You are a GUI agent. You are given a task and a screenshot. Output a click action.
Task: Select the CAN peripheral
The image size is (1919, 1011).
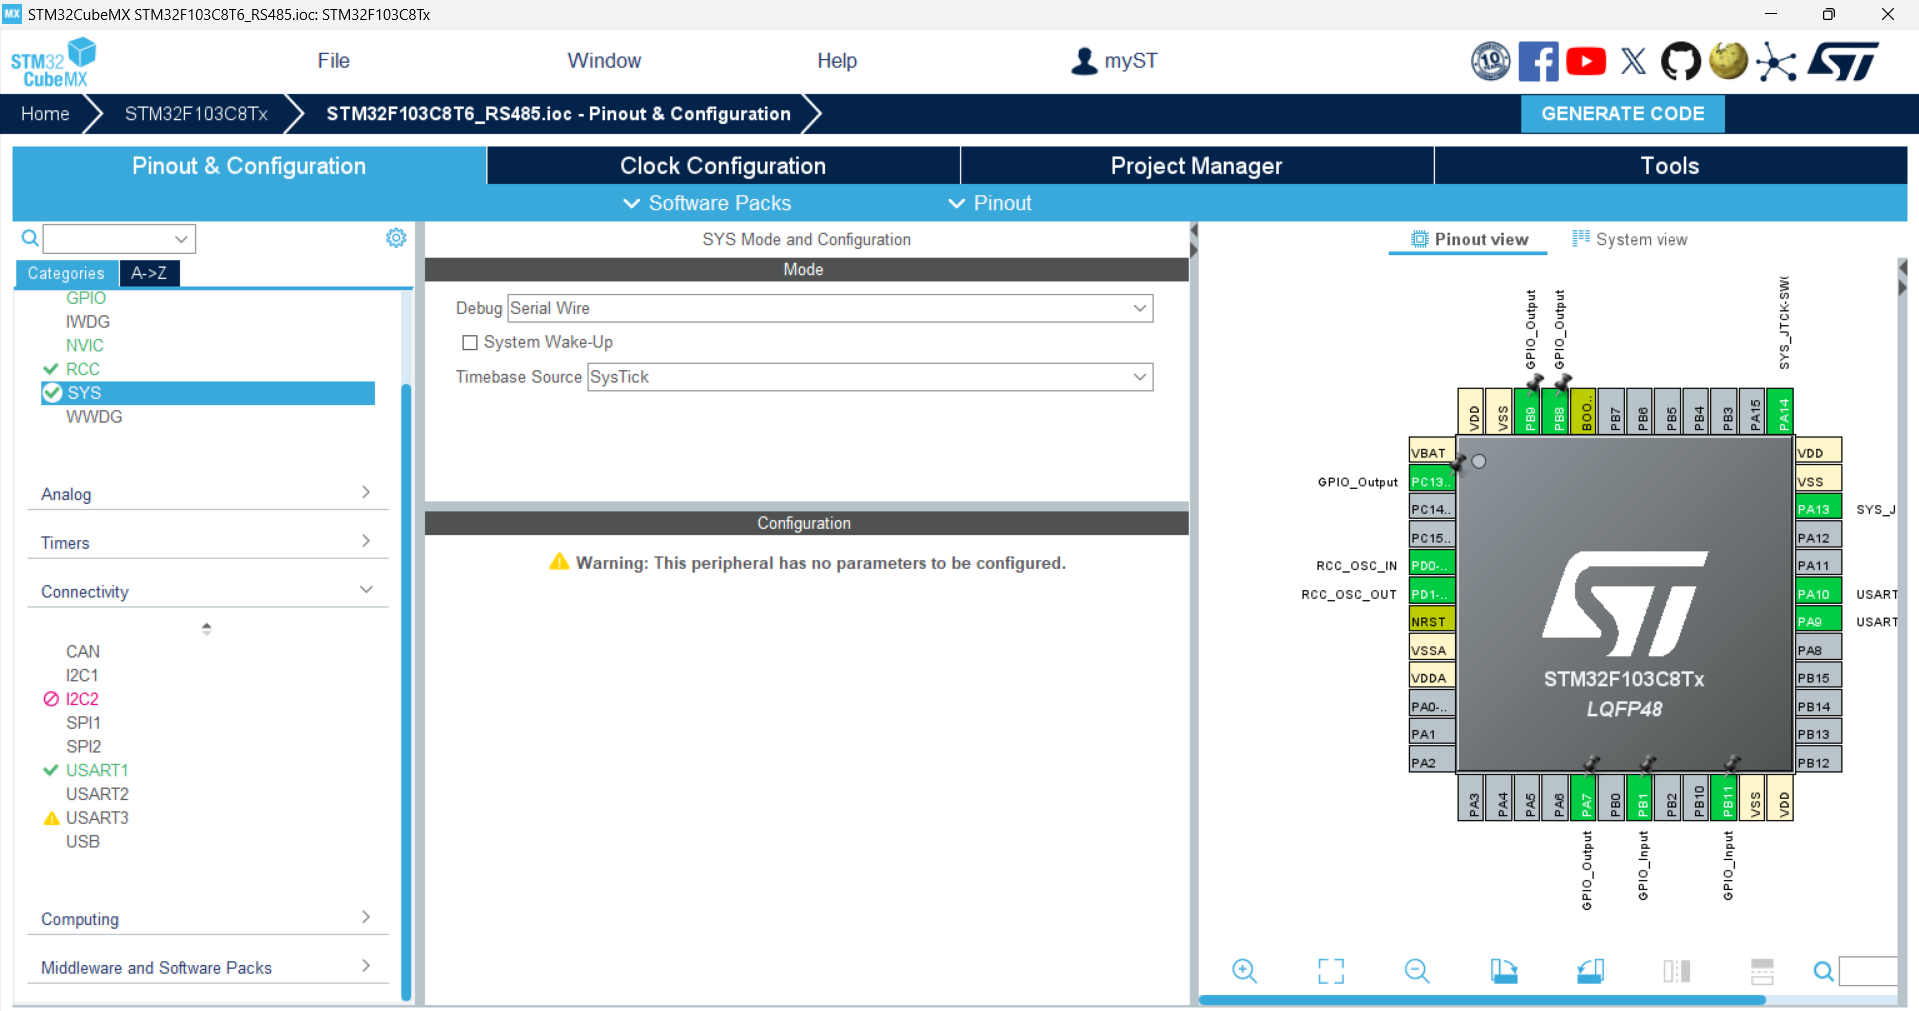pyautogui.click(x=83, y=651)
